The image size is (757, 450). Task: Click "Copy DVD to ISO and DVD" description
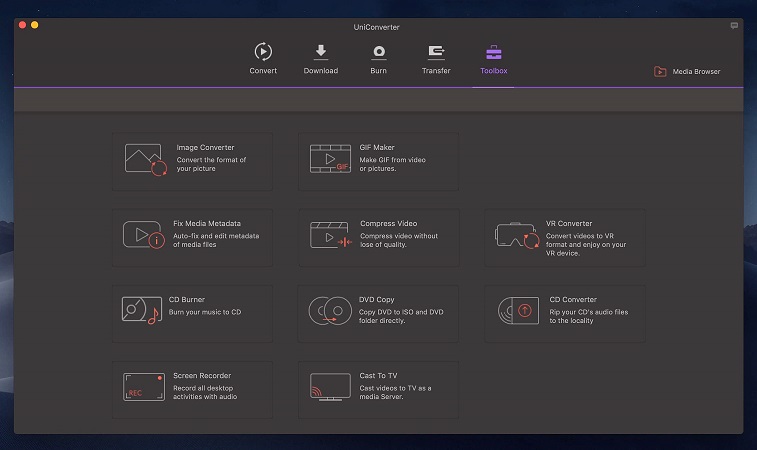point(401,312)
